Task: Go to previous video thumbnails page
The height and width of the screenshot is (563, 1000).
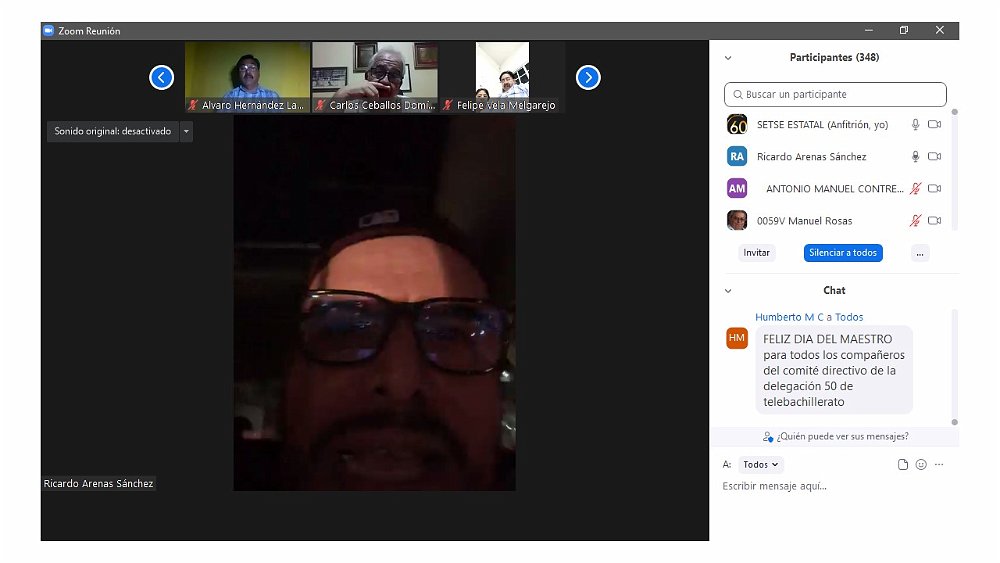Action: click(162, 77)
